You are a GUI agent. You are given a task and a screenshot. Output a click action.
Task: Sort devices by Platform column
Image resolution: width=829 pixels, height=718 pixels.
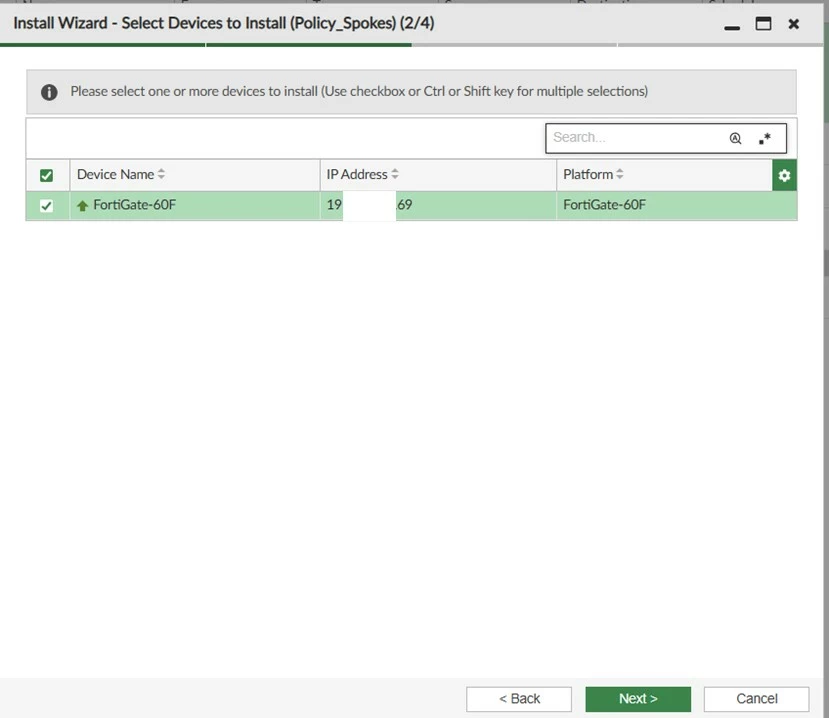tap(593, 174)
